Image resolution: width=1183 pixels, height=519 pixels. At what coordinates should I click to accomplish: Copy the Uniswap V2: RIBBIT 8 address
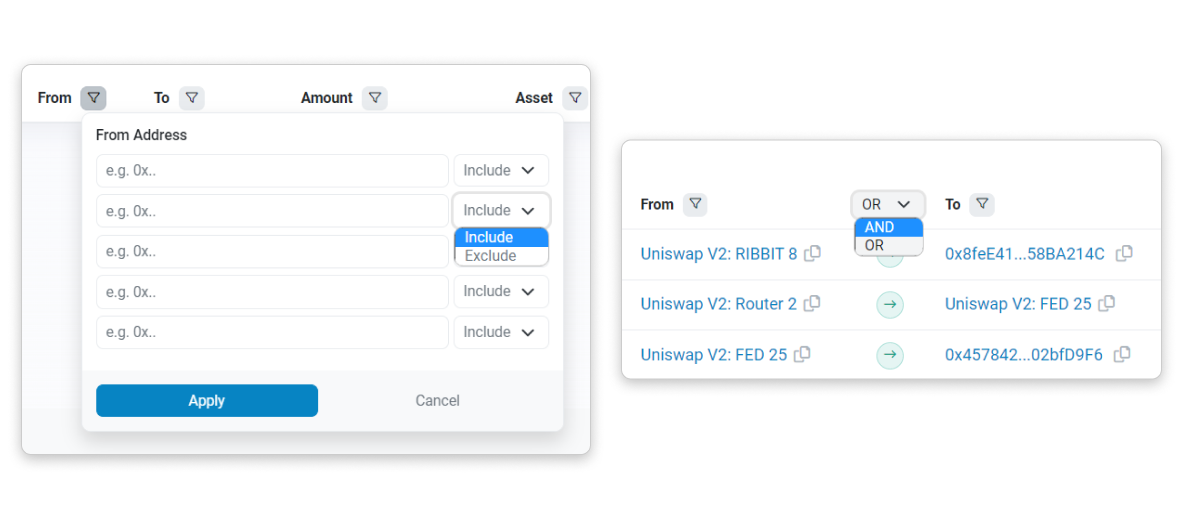click(813, 254)
